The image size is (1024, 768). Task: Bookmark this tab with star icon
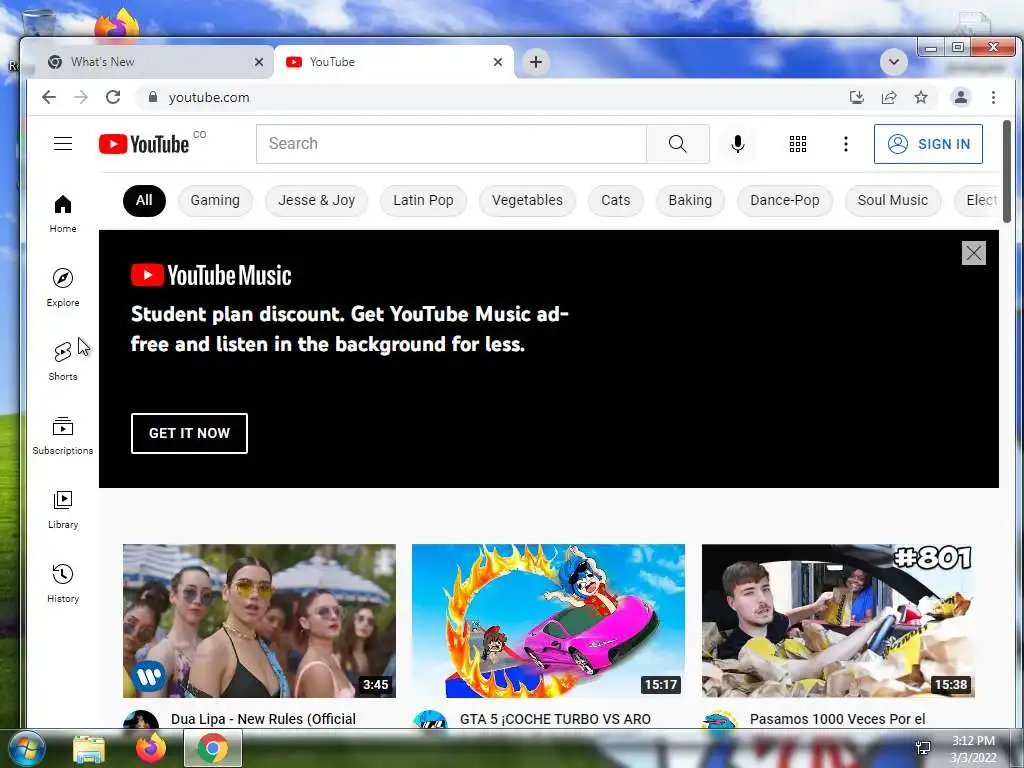(921, 97)
